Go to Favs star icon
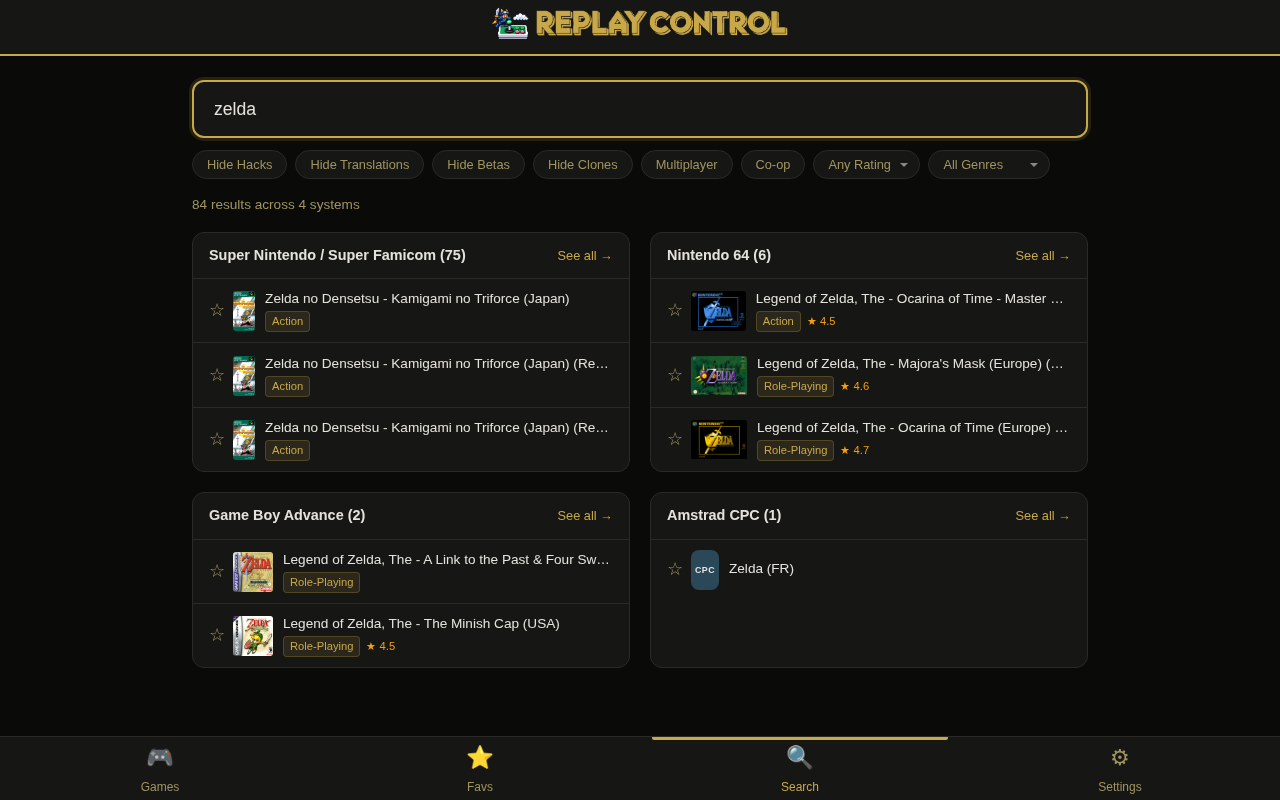The width and height of the screenshot is (1280, 800). click(480, 758)
